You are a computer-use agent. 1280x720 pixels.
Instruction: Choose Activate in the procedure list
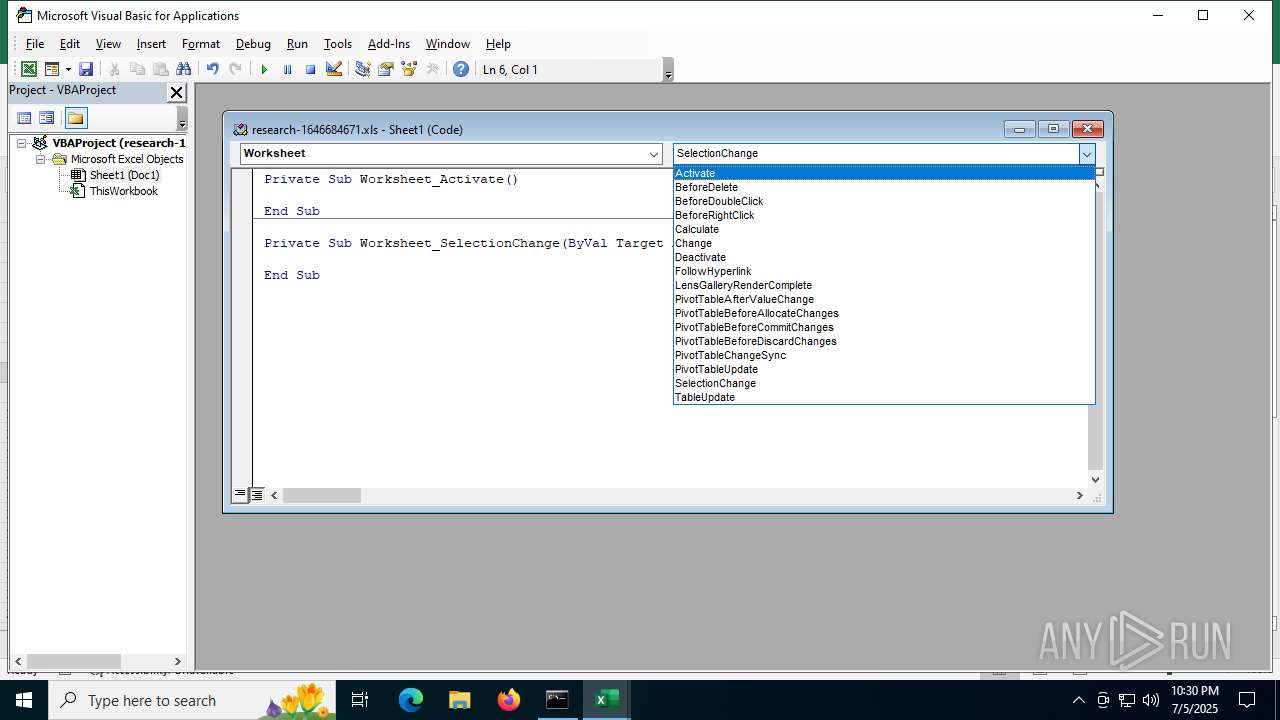(x=884, y=173)
